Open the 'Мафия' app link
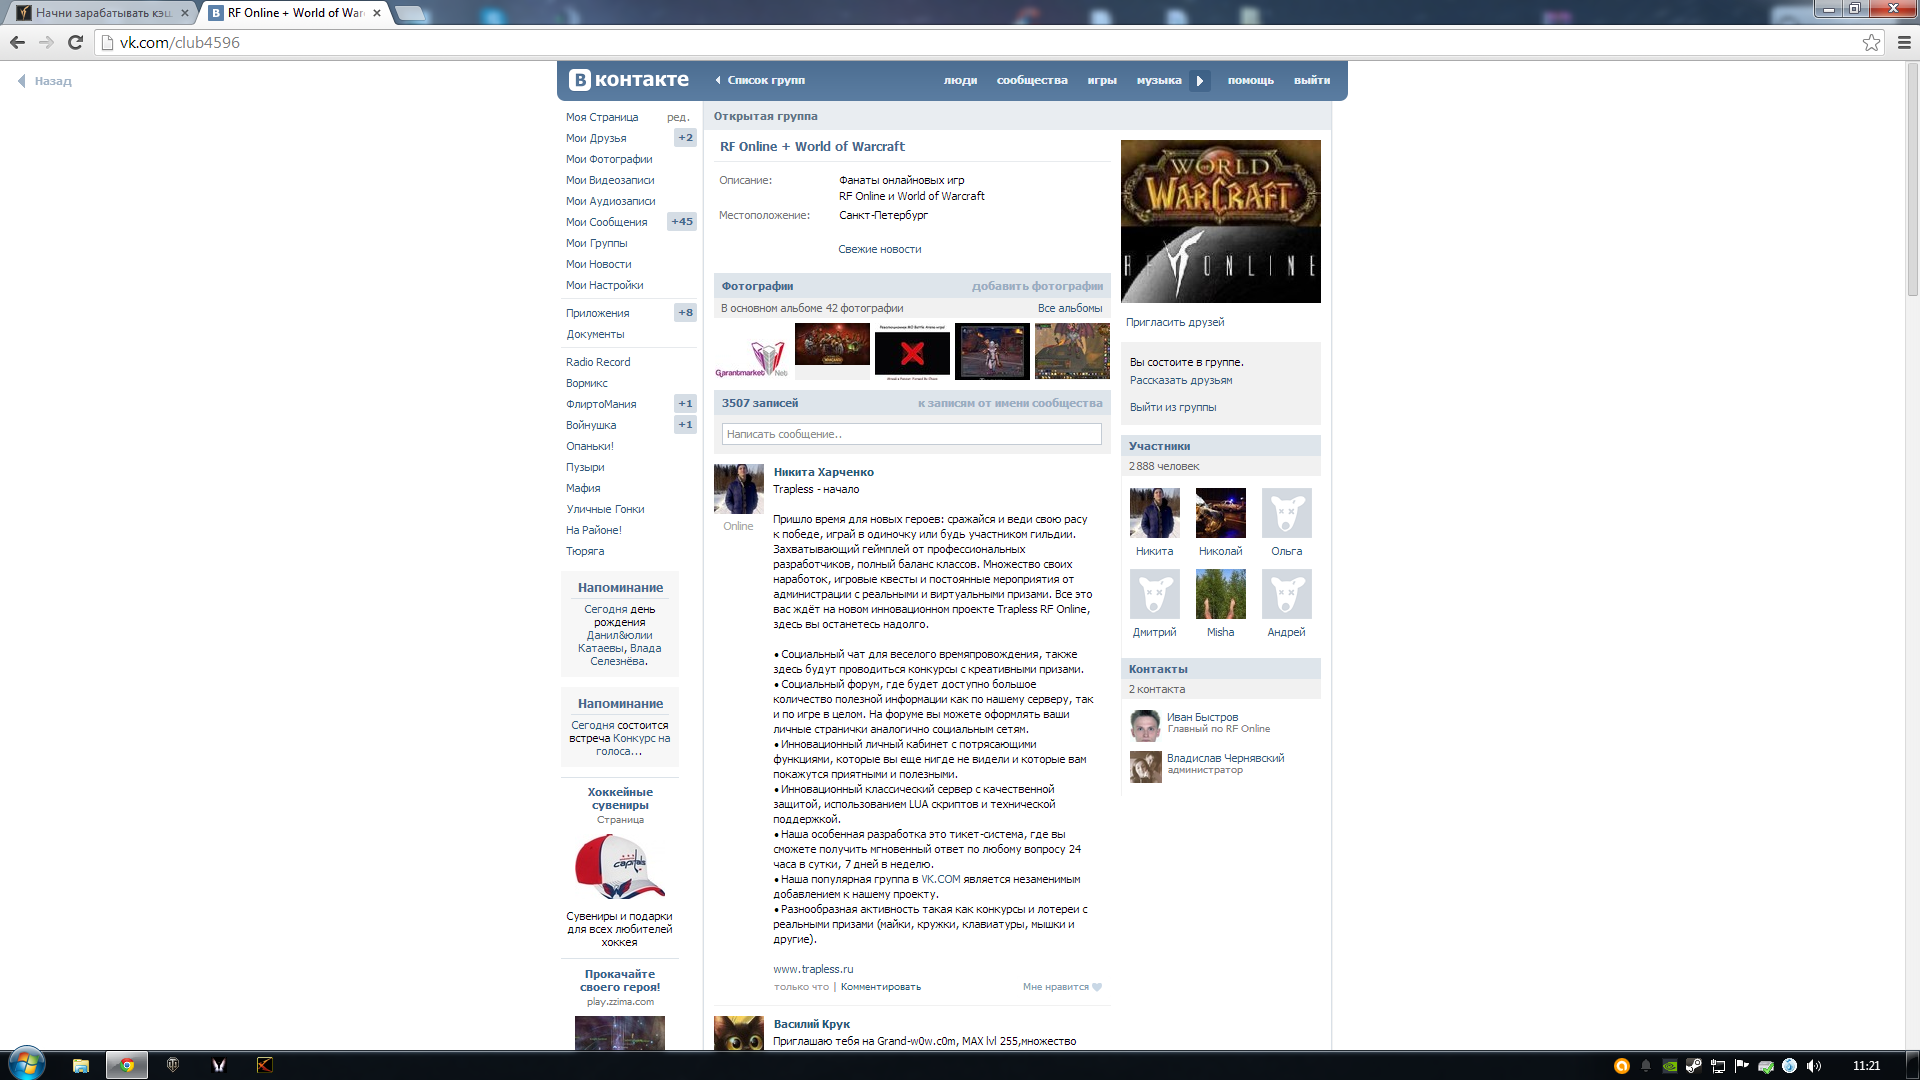This screenshot has height=1080, width=1920. [x=583, y=488]
